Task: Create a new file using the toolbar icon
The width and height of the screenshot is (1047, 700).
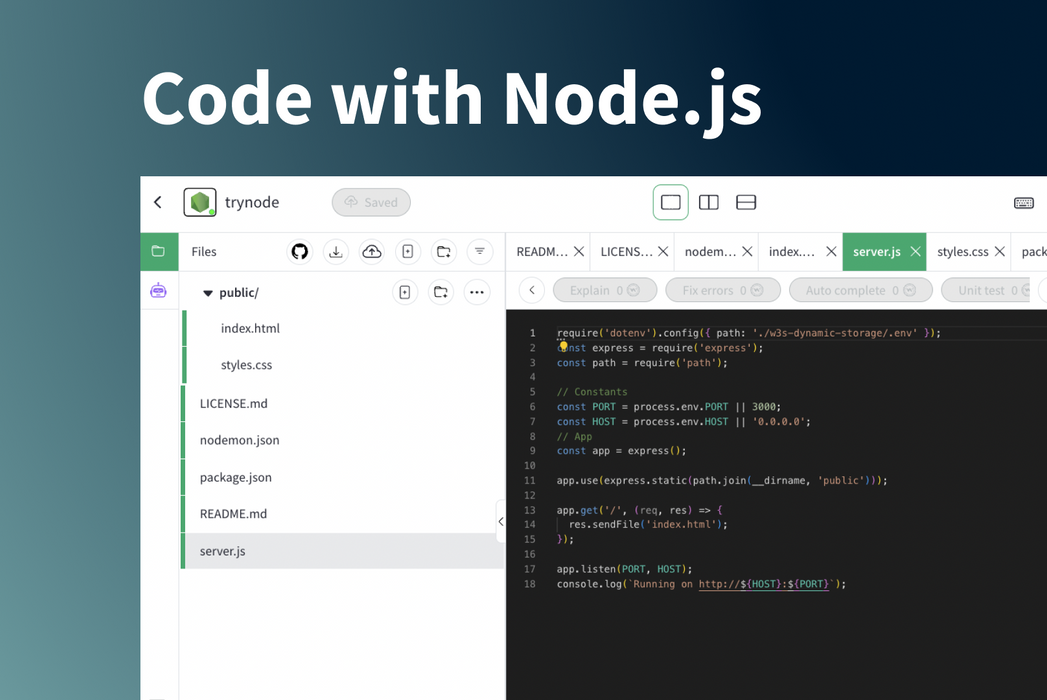Action: [407, 251]
